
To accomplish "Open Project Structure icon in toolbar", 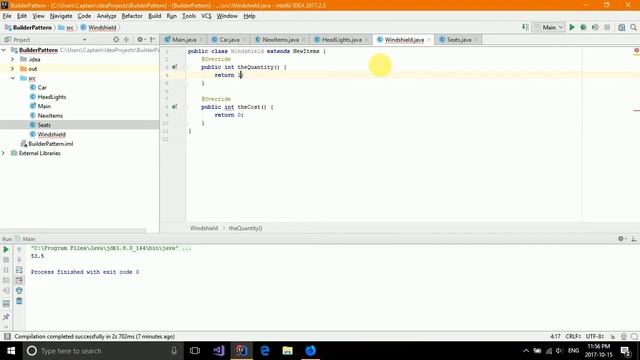I will 621,27.
